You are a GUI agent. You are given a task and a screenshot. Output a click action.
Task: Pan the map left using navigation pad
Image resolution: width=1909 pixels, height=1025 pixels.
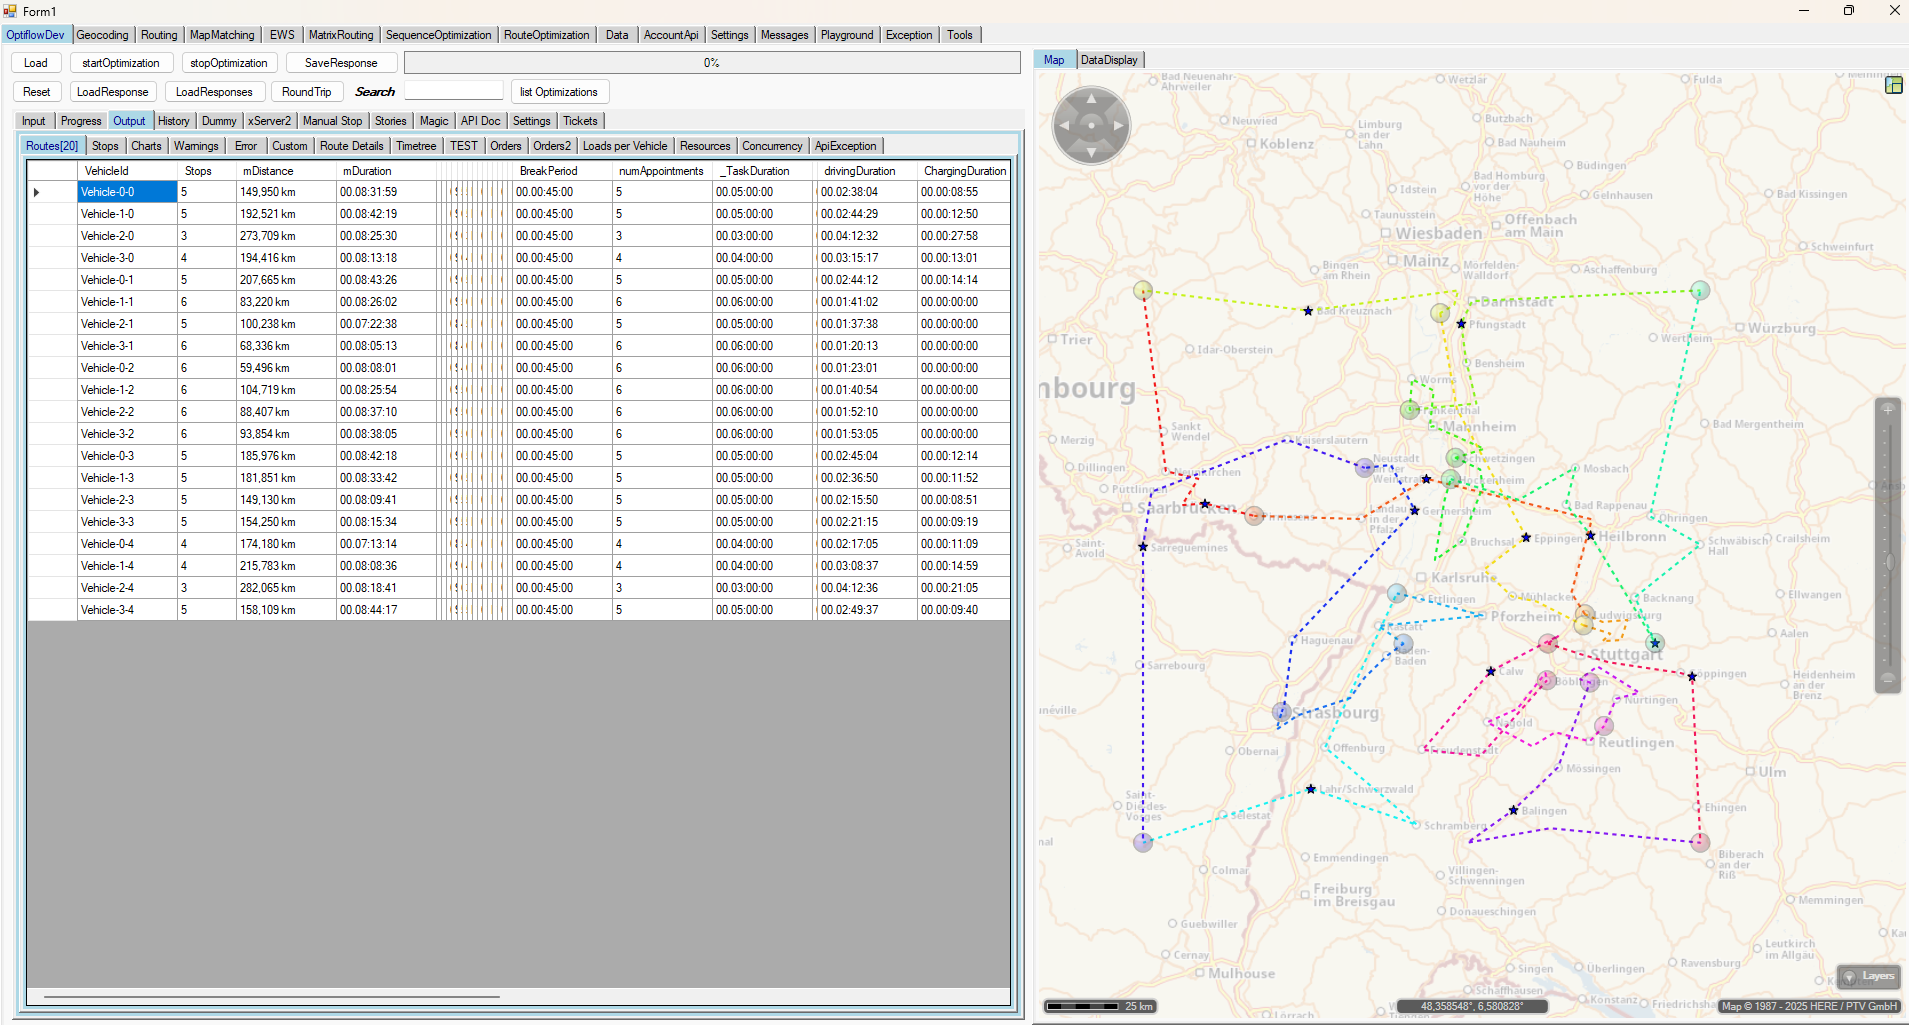pyautogui.click(x=1064, y=126)
